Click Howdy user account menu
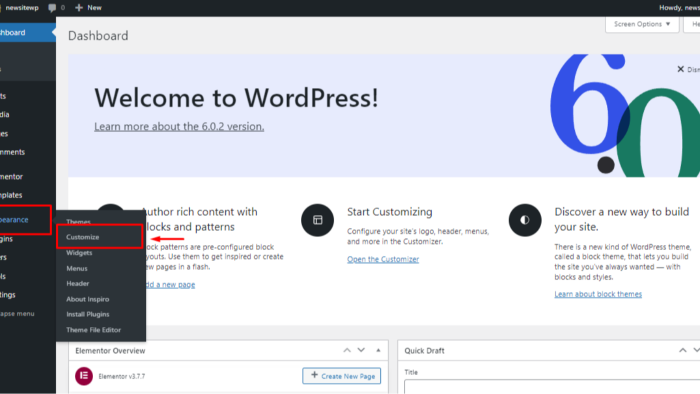Screen dimensions: 700x394 (x=679, y=8)
